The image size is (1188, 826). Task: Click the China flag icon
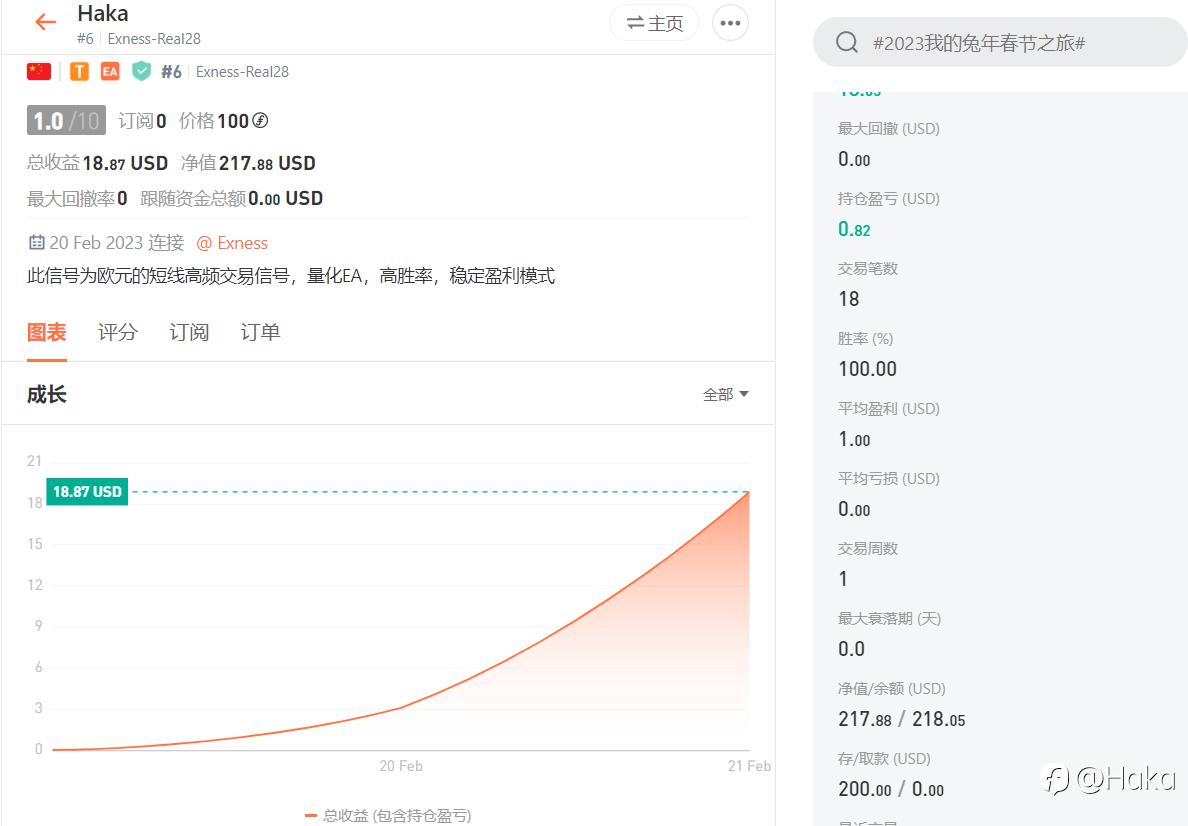click(x=39, y=71)
